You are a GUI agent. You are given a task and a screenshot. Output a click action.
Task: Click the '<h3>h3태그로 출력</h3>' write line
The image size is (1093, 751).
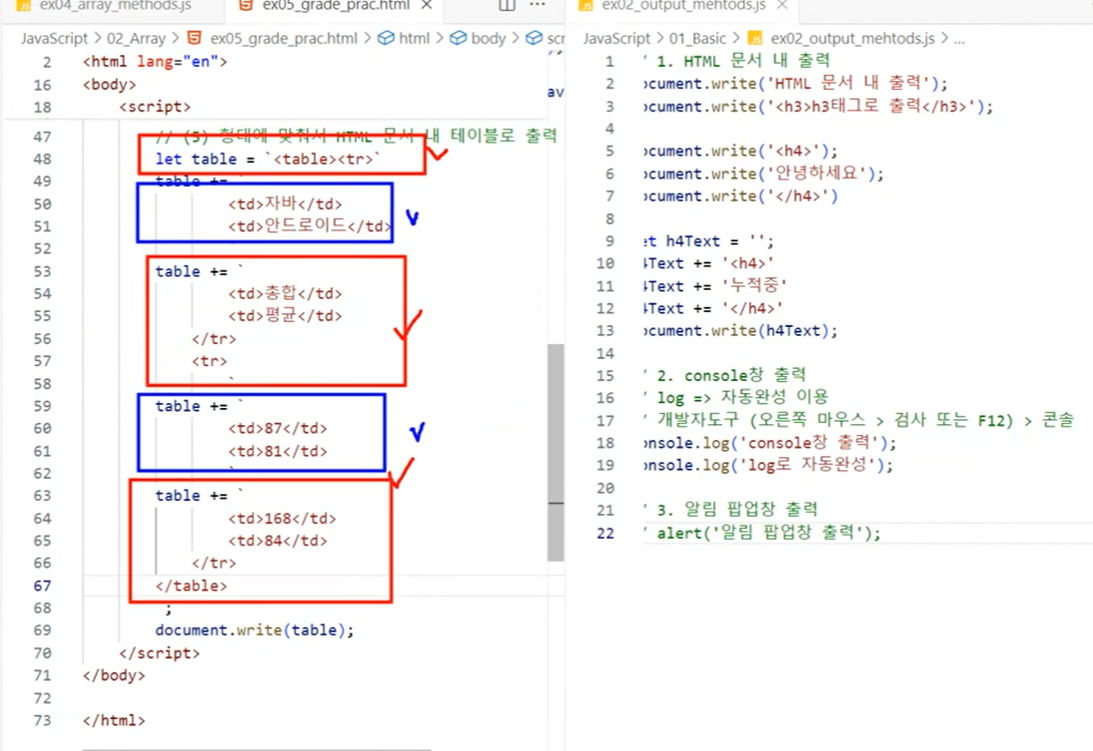(x=819, y=107)
